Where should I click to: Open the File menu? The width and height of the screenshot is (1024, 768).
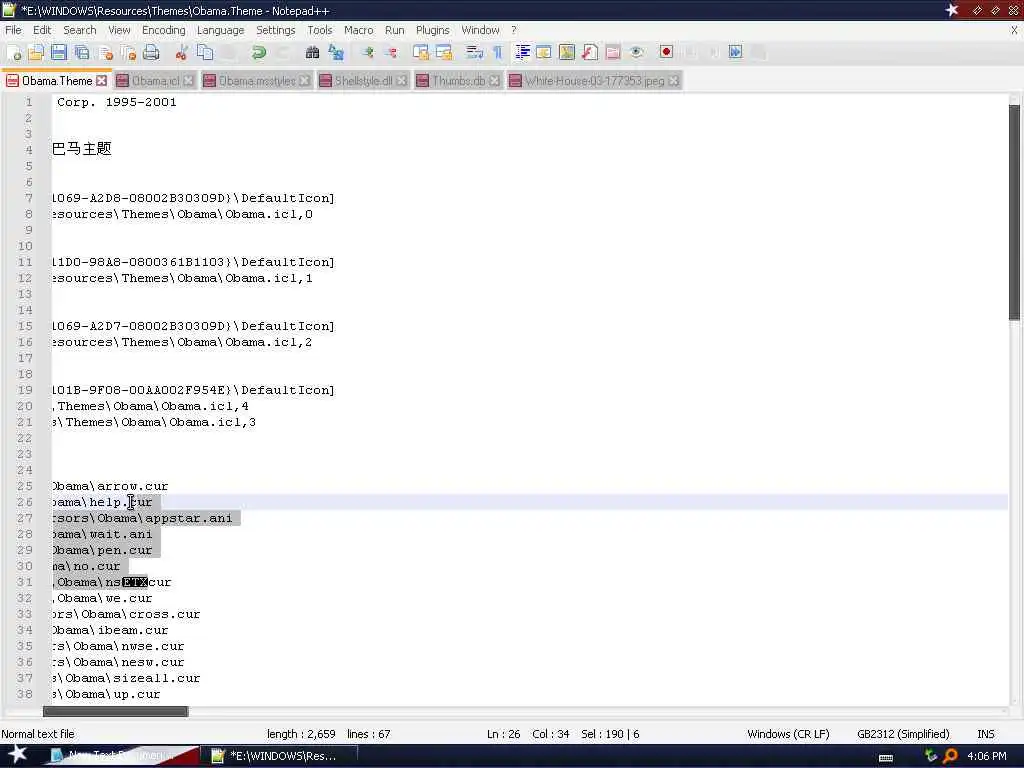(13, 30)
